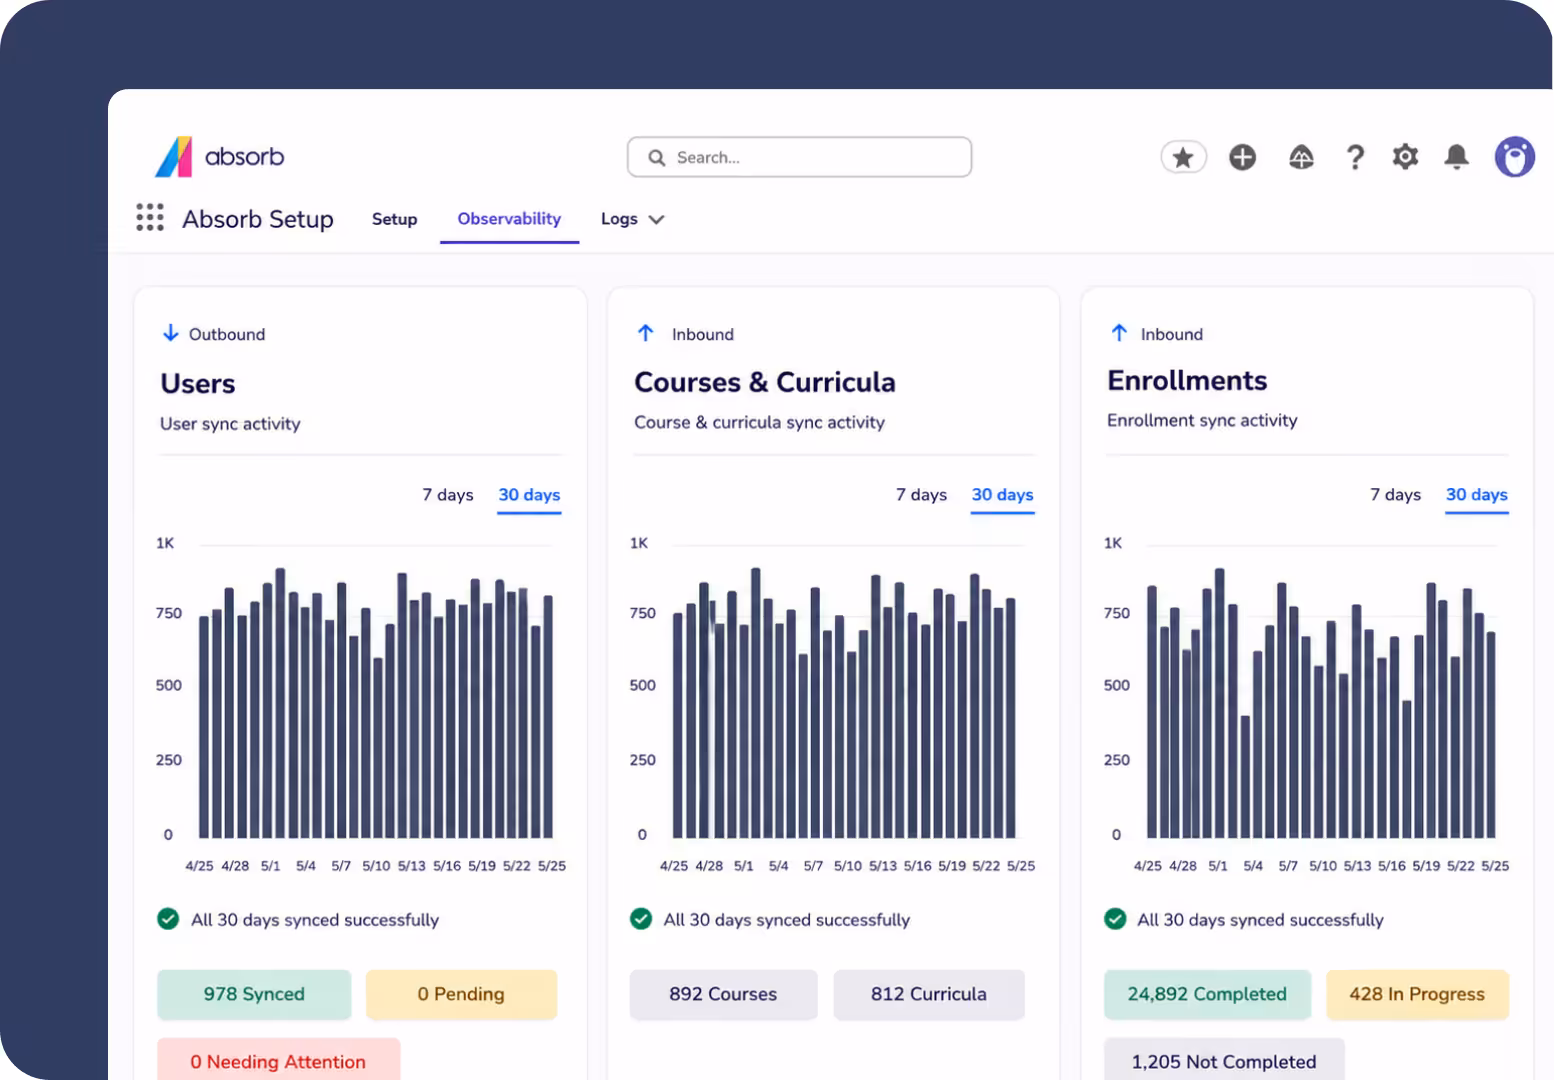Image resolution: width=1554 pixels, height=1080 pixels.
Task: Show 7 days for Courses & Curricula chart
Action: (x=921, y=495)
